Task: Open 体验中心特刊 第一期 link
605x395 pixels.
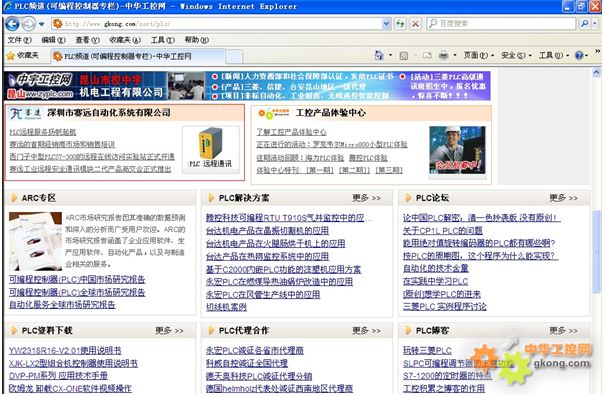Action: coord(319,170)
